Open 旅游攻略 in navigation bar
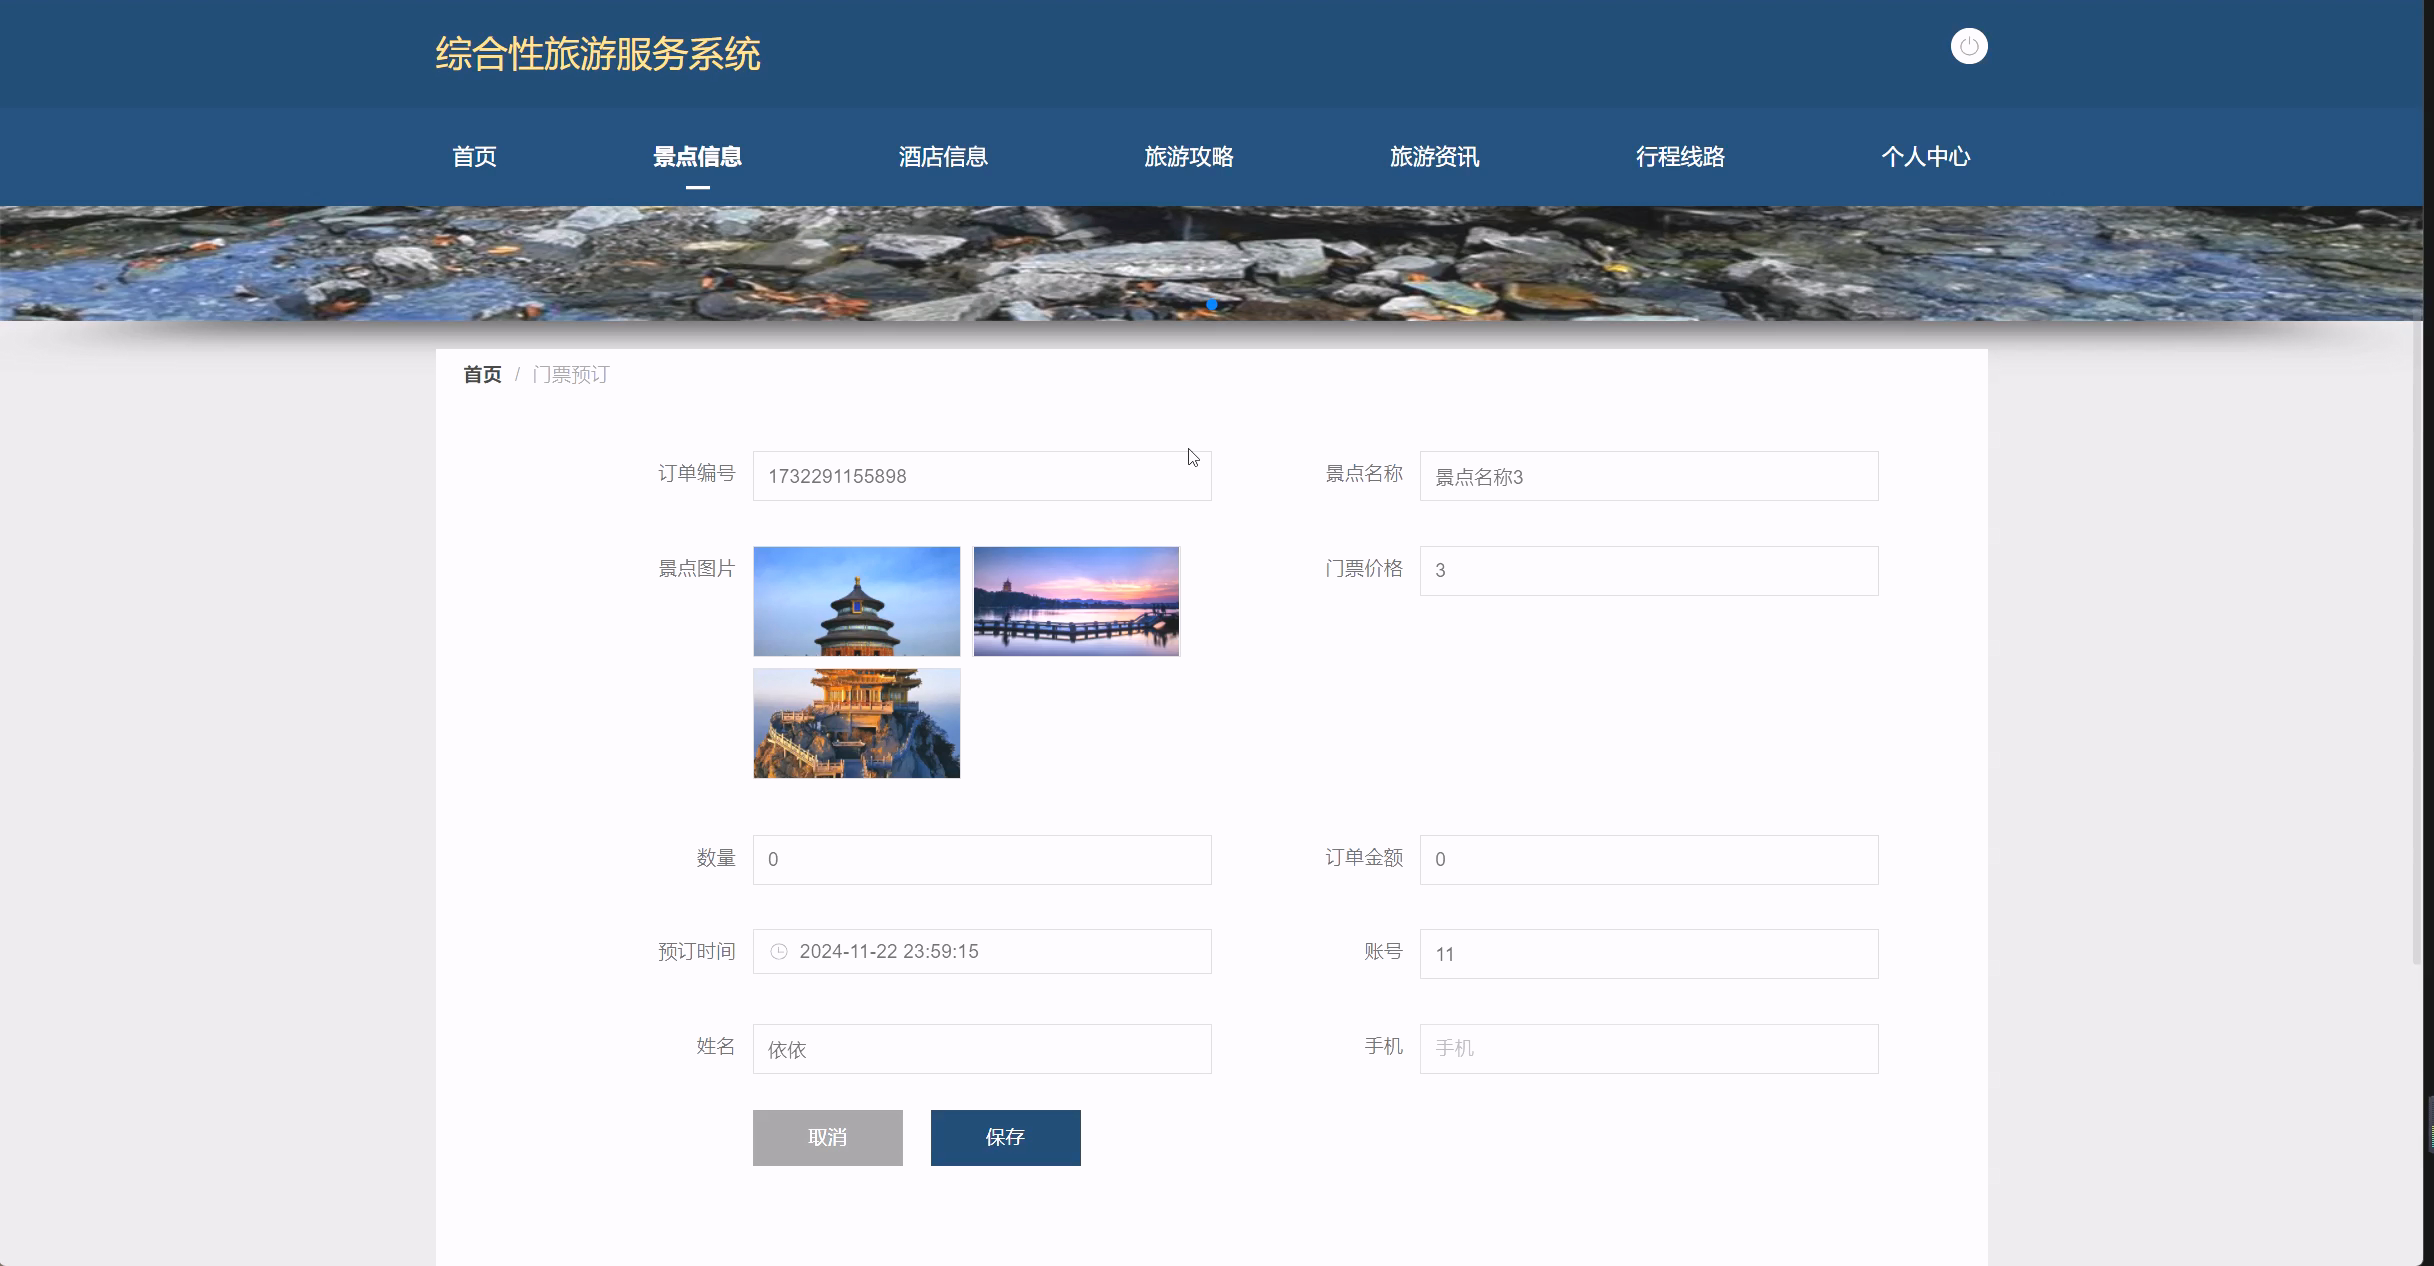Viewport: 2434px width, 1266px height. click(x=1189, y=157)
